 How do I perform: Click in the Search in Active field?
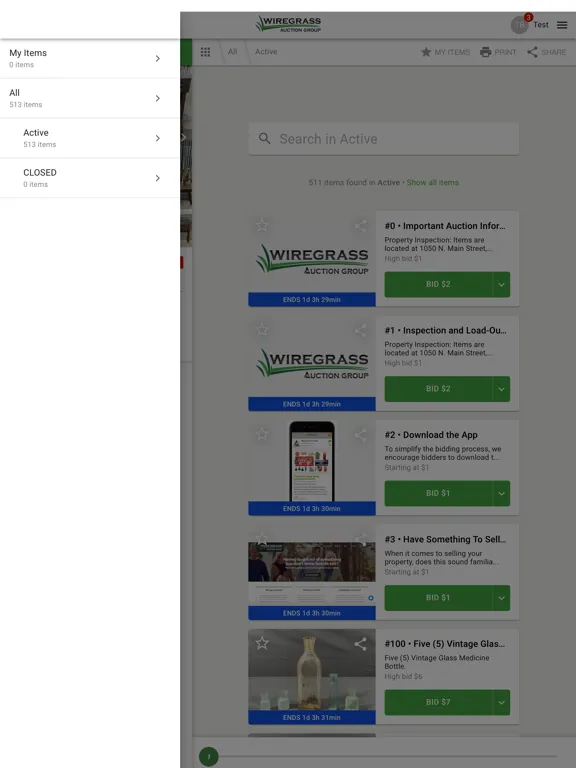384,139
